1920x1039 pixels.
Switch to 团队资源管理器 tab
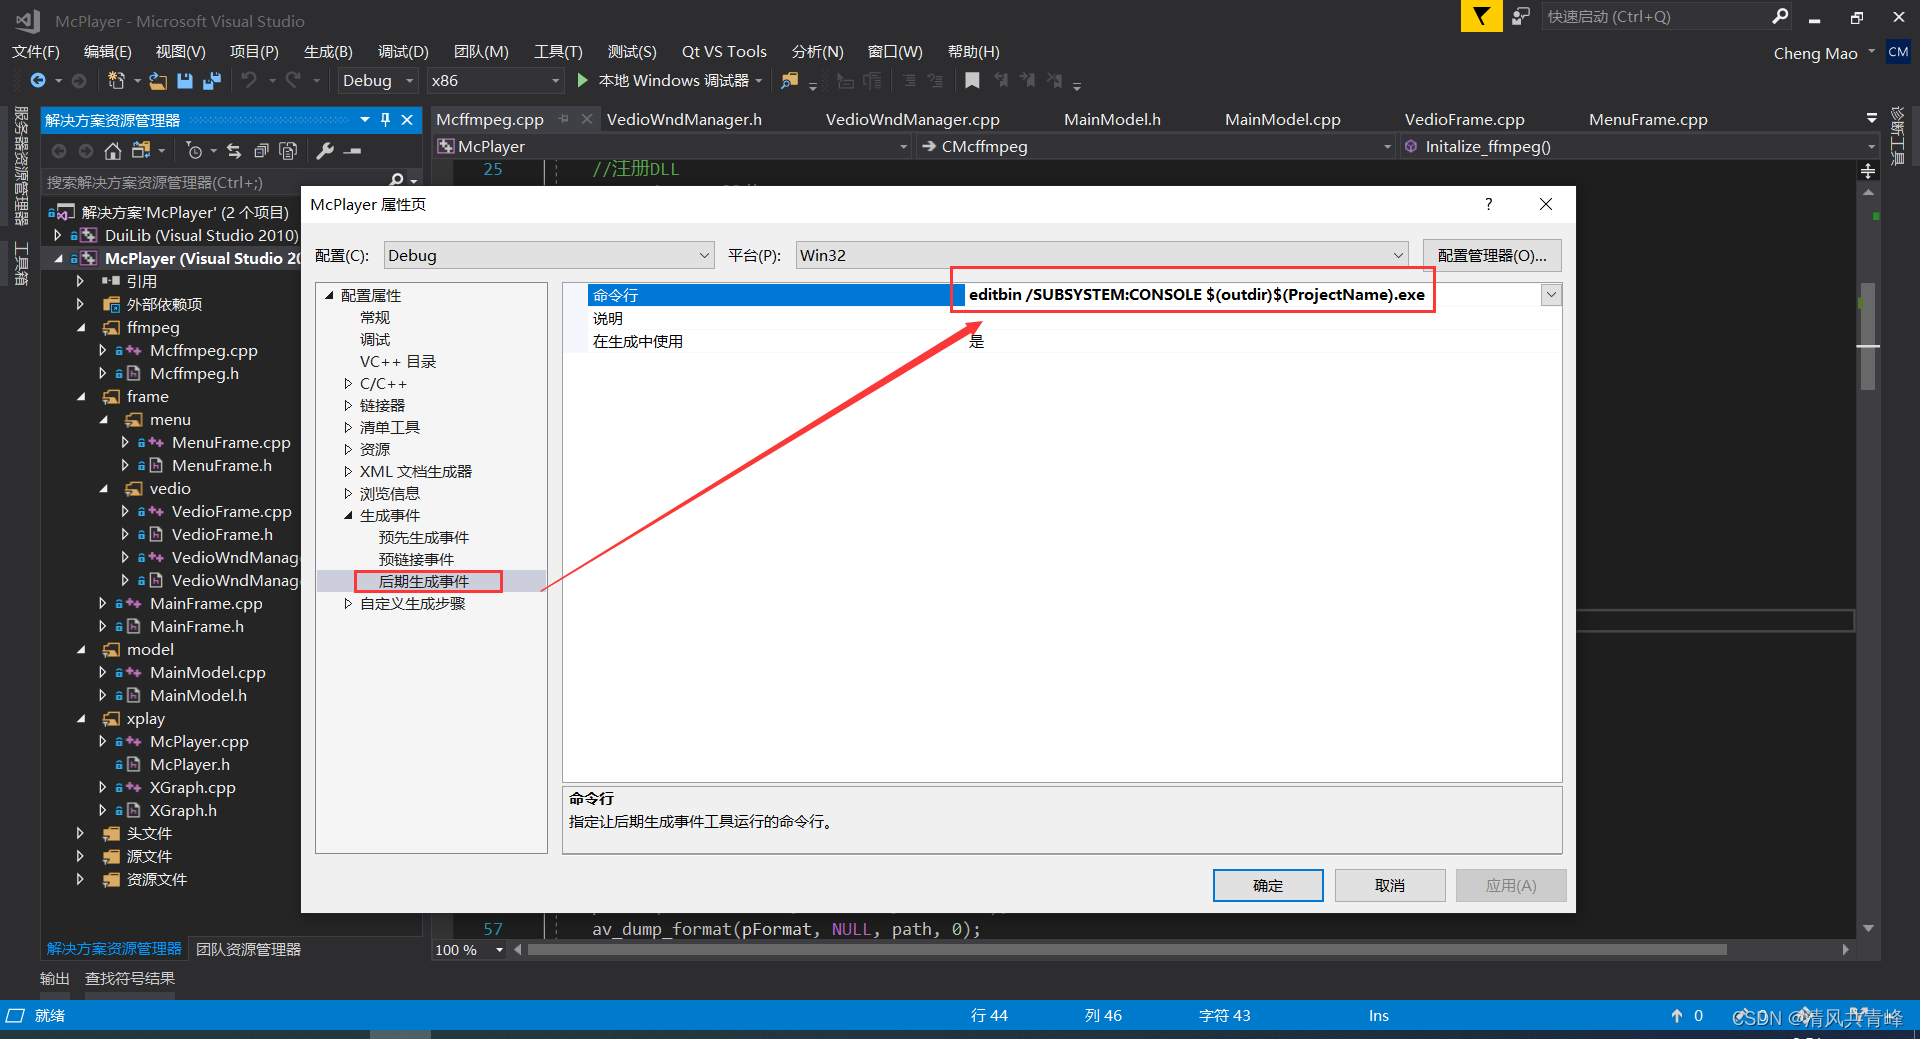point(248,949)
